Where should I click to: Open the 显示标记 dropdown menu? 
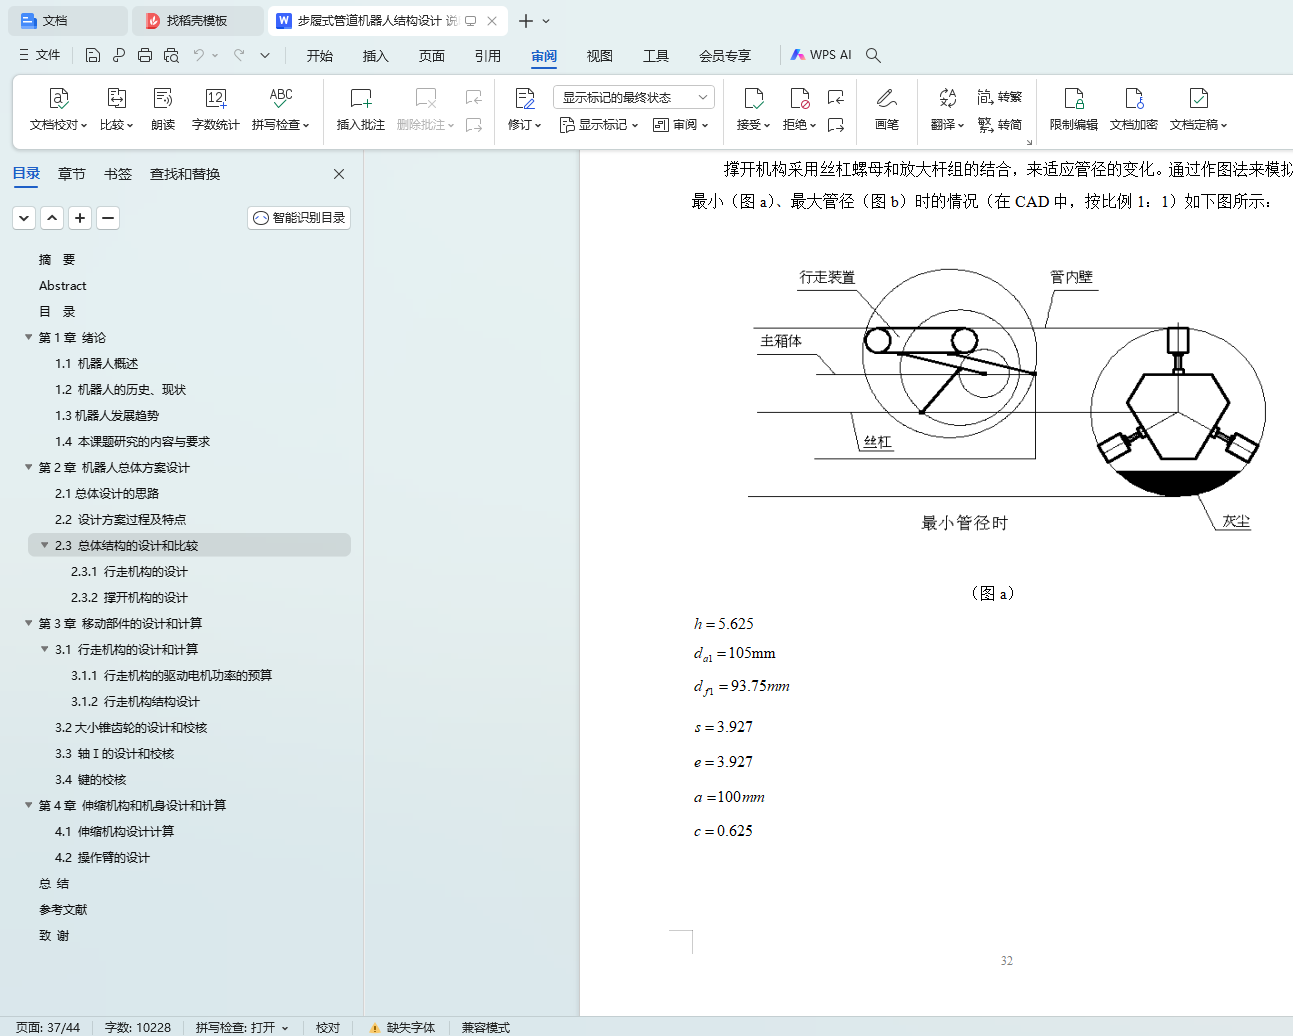tap(599, 125)
